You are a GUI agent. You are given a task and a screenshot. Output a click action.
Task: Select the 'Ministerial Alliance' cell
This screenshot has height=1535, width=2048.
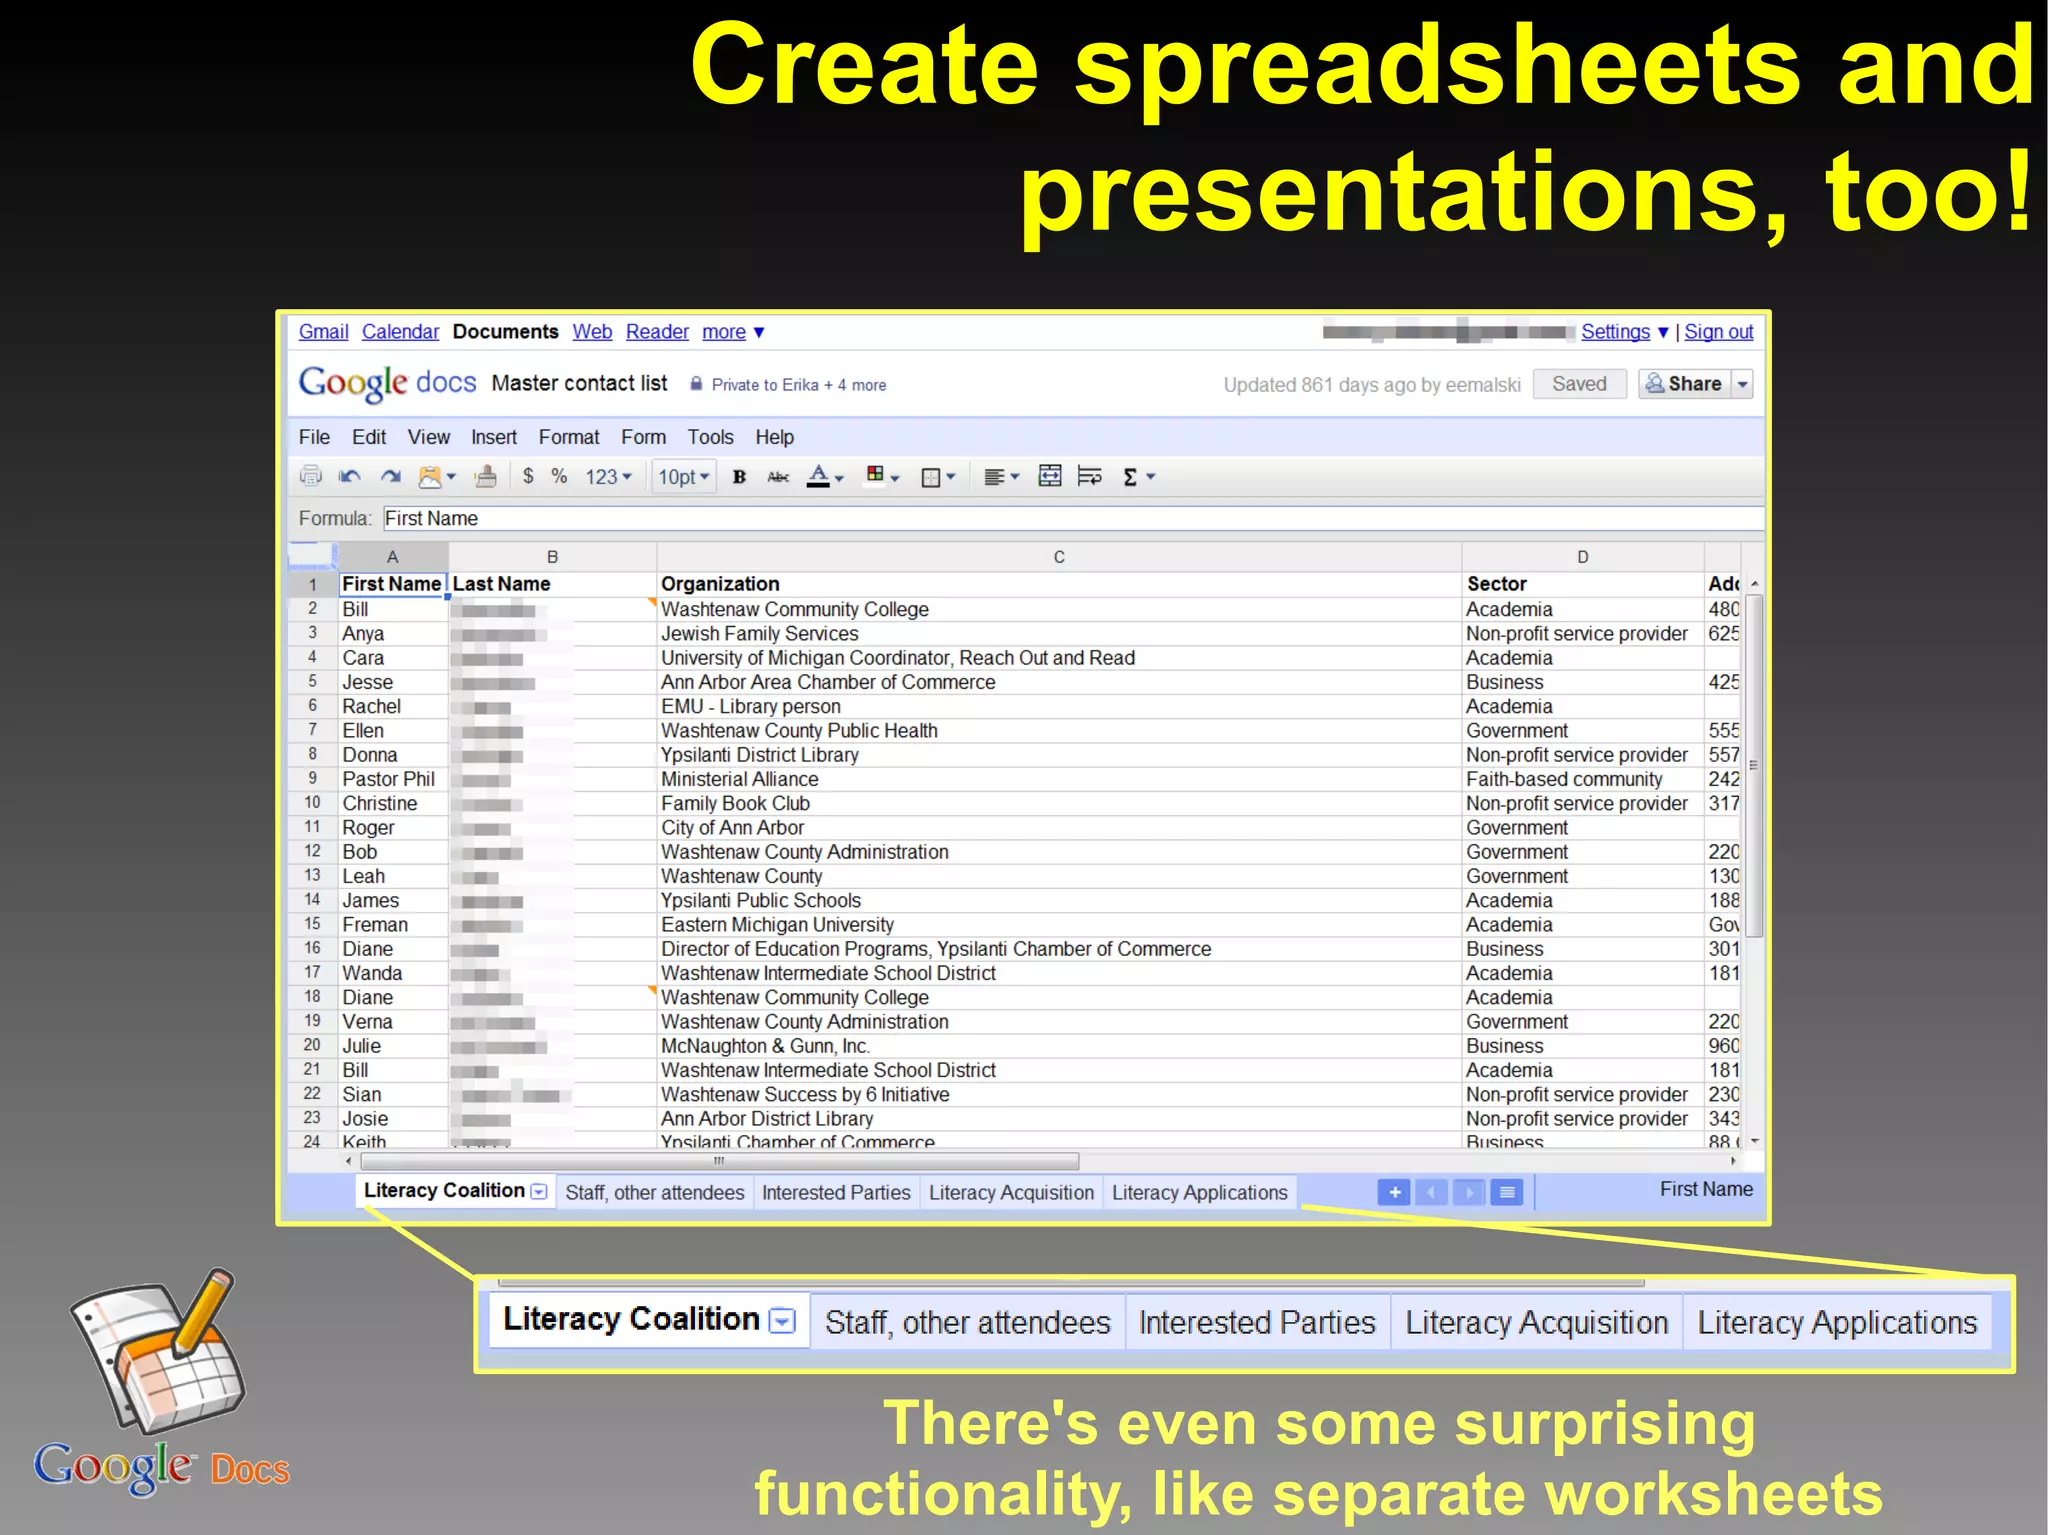pyautogui.click(x=1059, y=779)
